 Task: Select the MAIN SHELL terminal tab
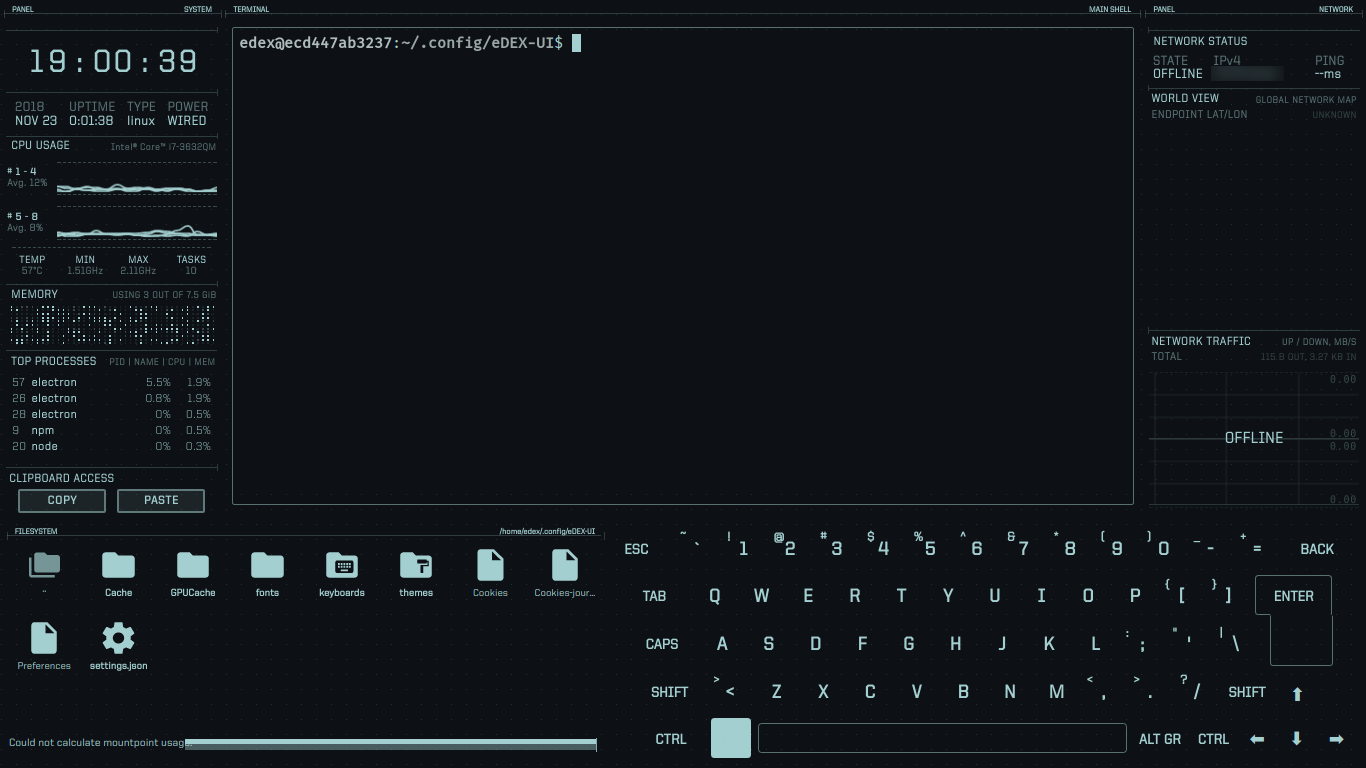coord(1110,9)
